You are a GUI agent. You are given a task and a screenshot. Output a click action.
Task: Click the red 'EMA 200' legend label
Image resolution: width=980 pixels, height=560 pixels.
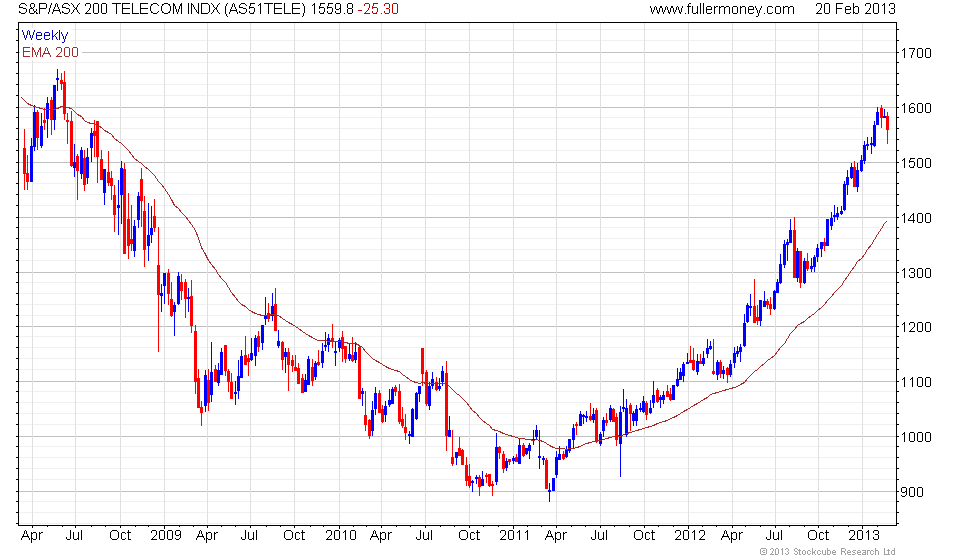tap(50, 52)
